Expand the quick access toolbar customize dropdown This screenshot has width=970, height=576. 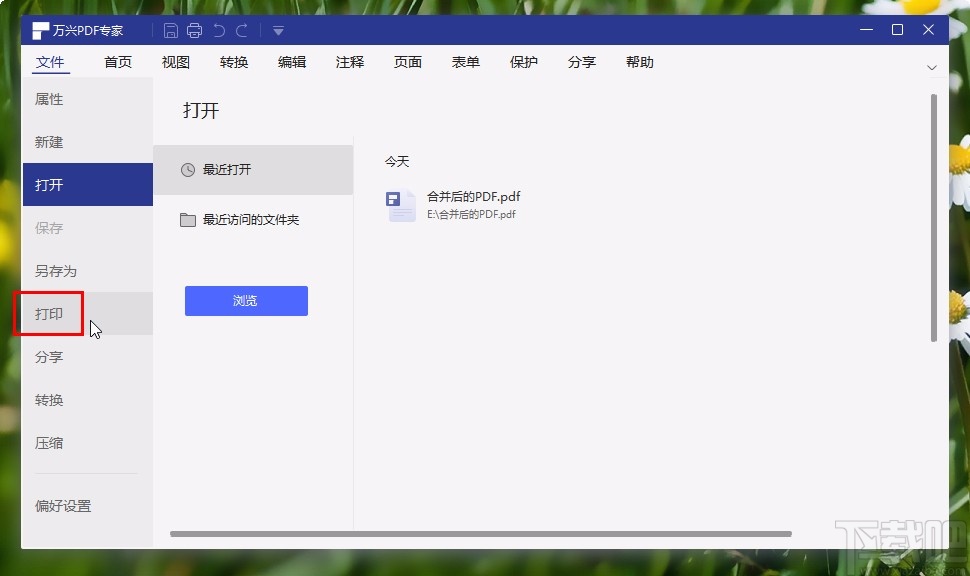point(277,31)
